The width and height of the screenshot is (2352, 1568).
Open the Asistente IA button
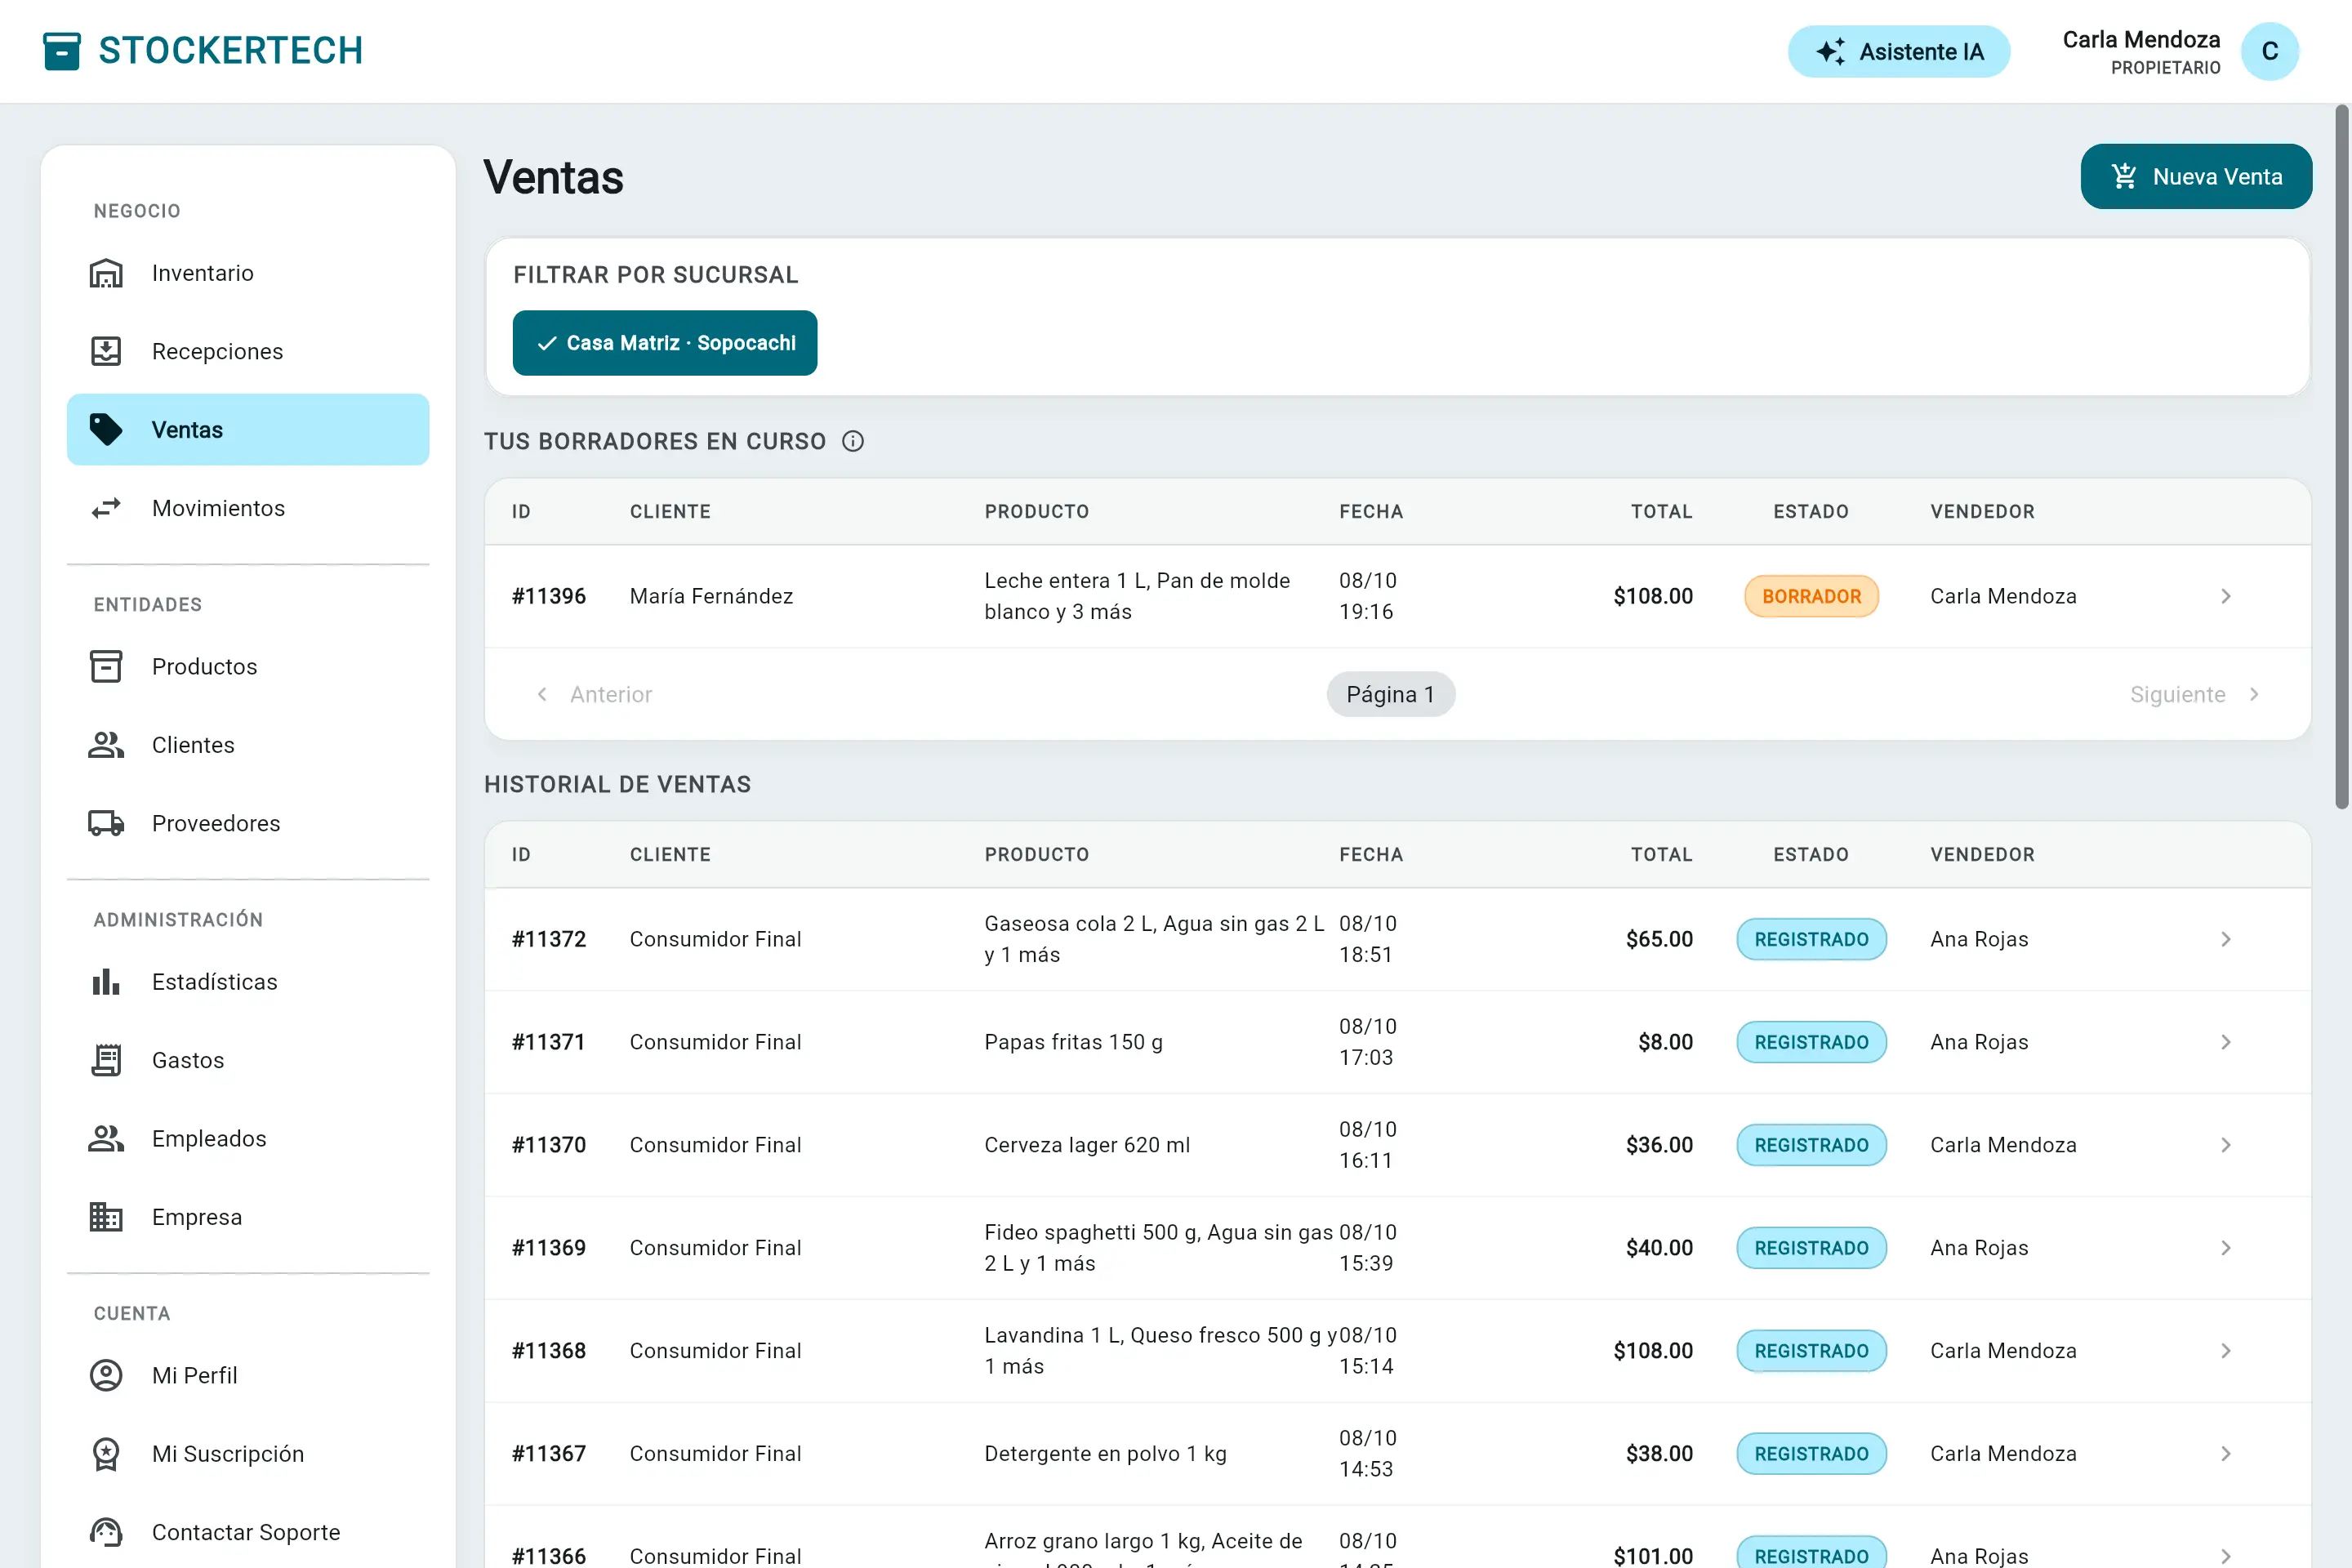1898,51
